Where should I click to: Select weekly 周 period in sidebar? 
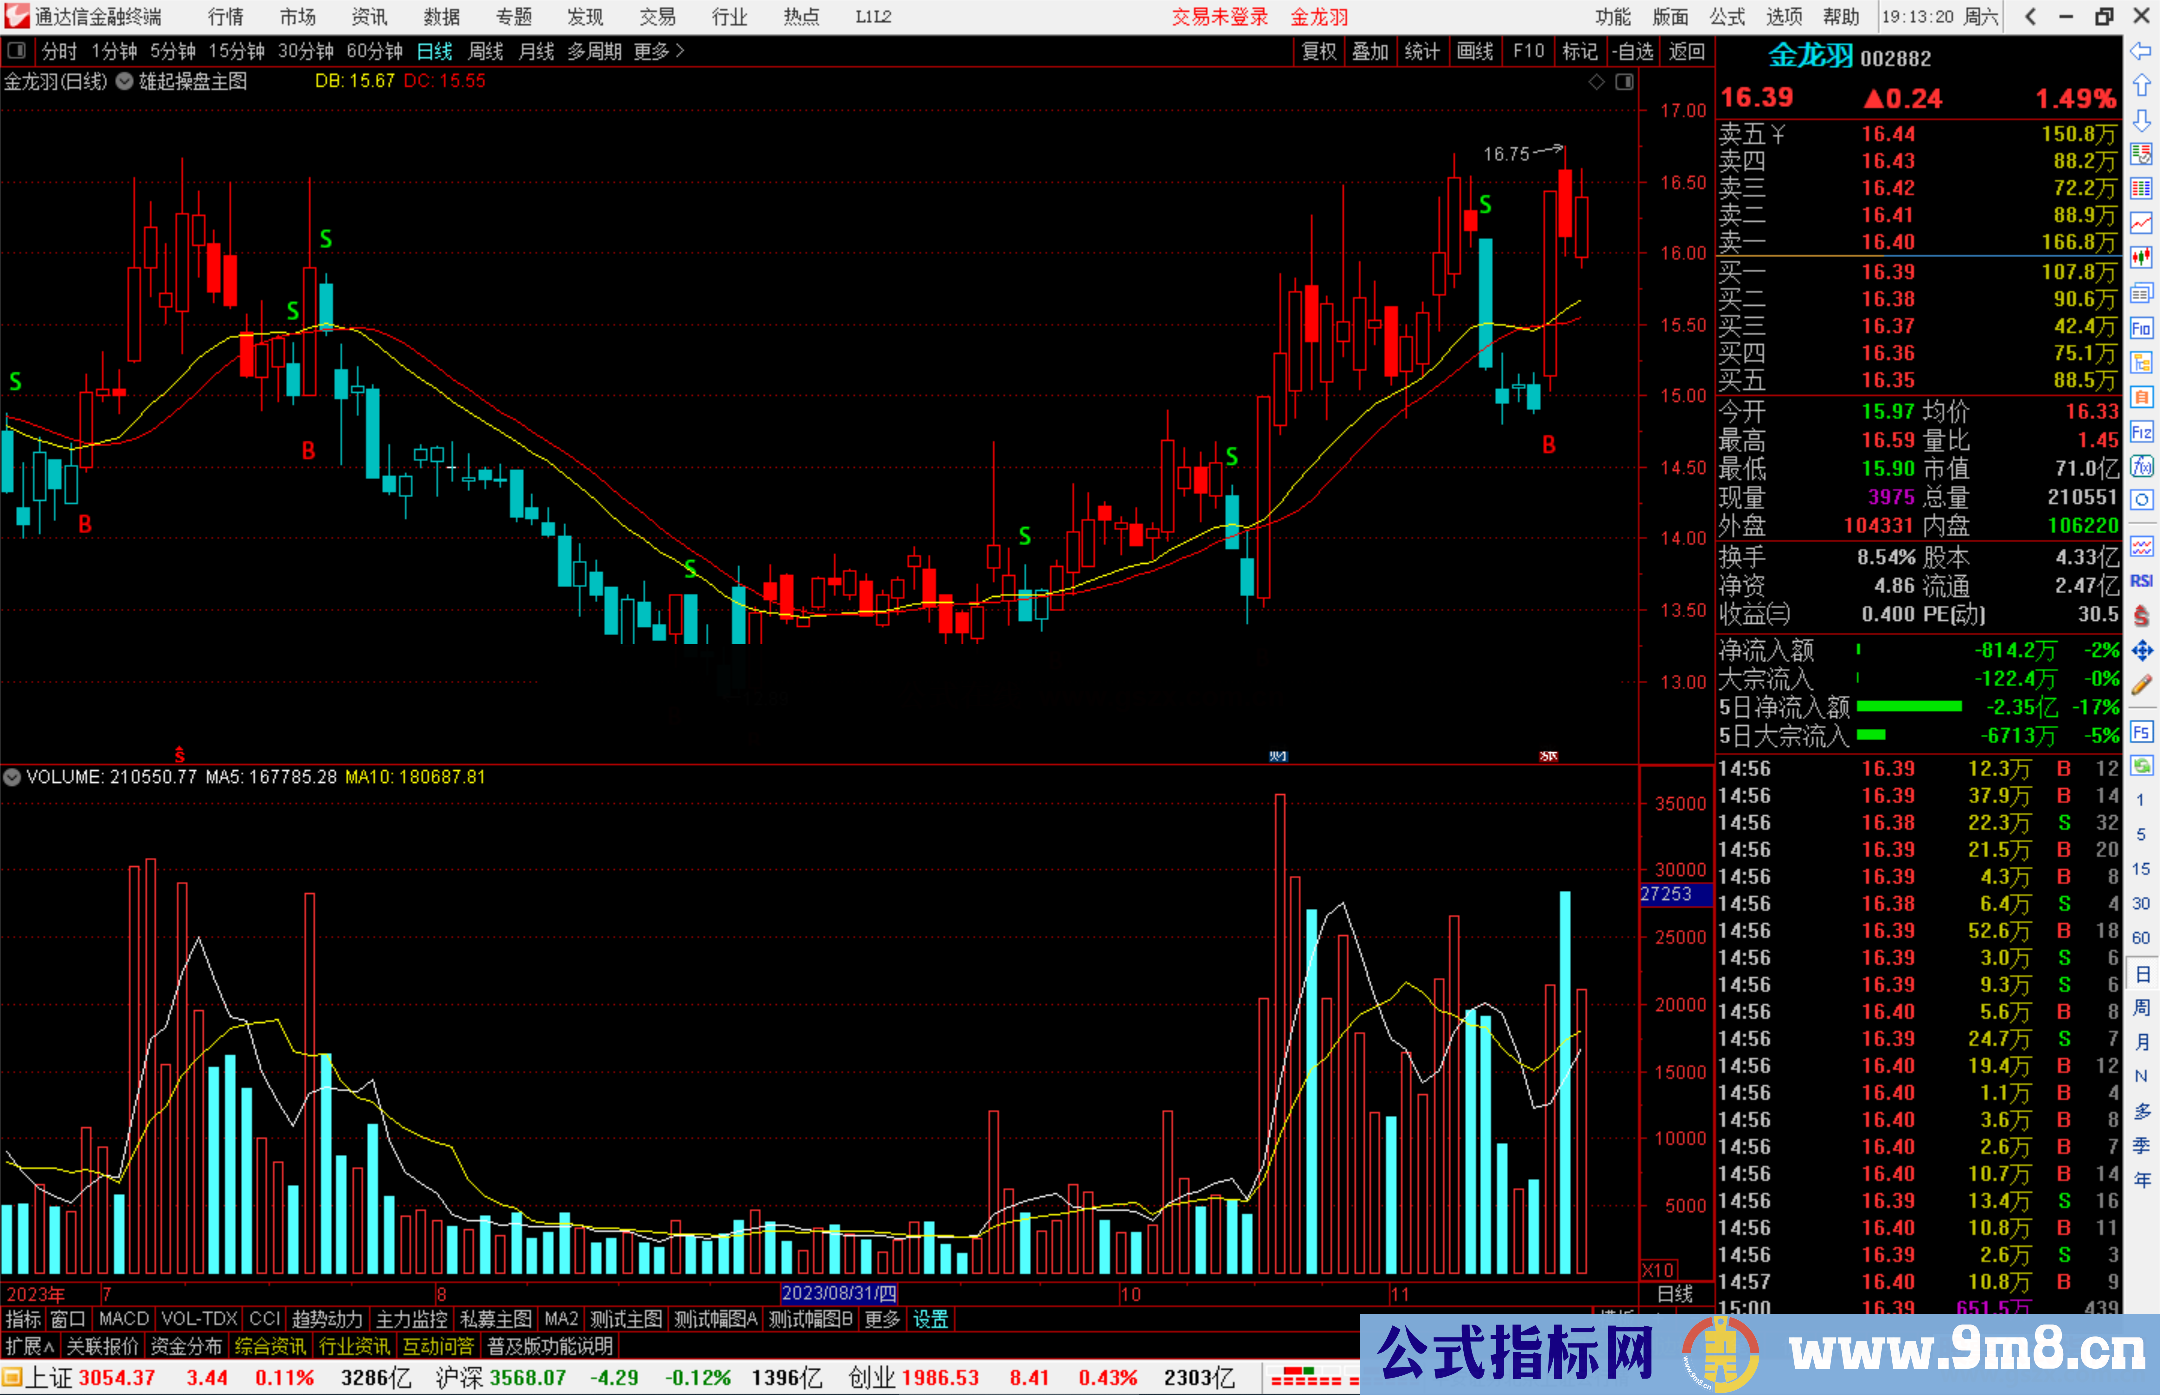click(x=2141, y=1008)
